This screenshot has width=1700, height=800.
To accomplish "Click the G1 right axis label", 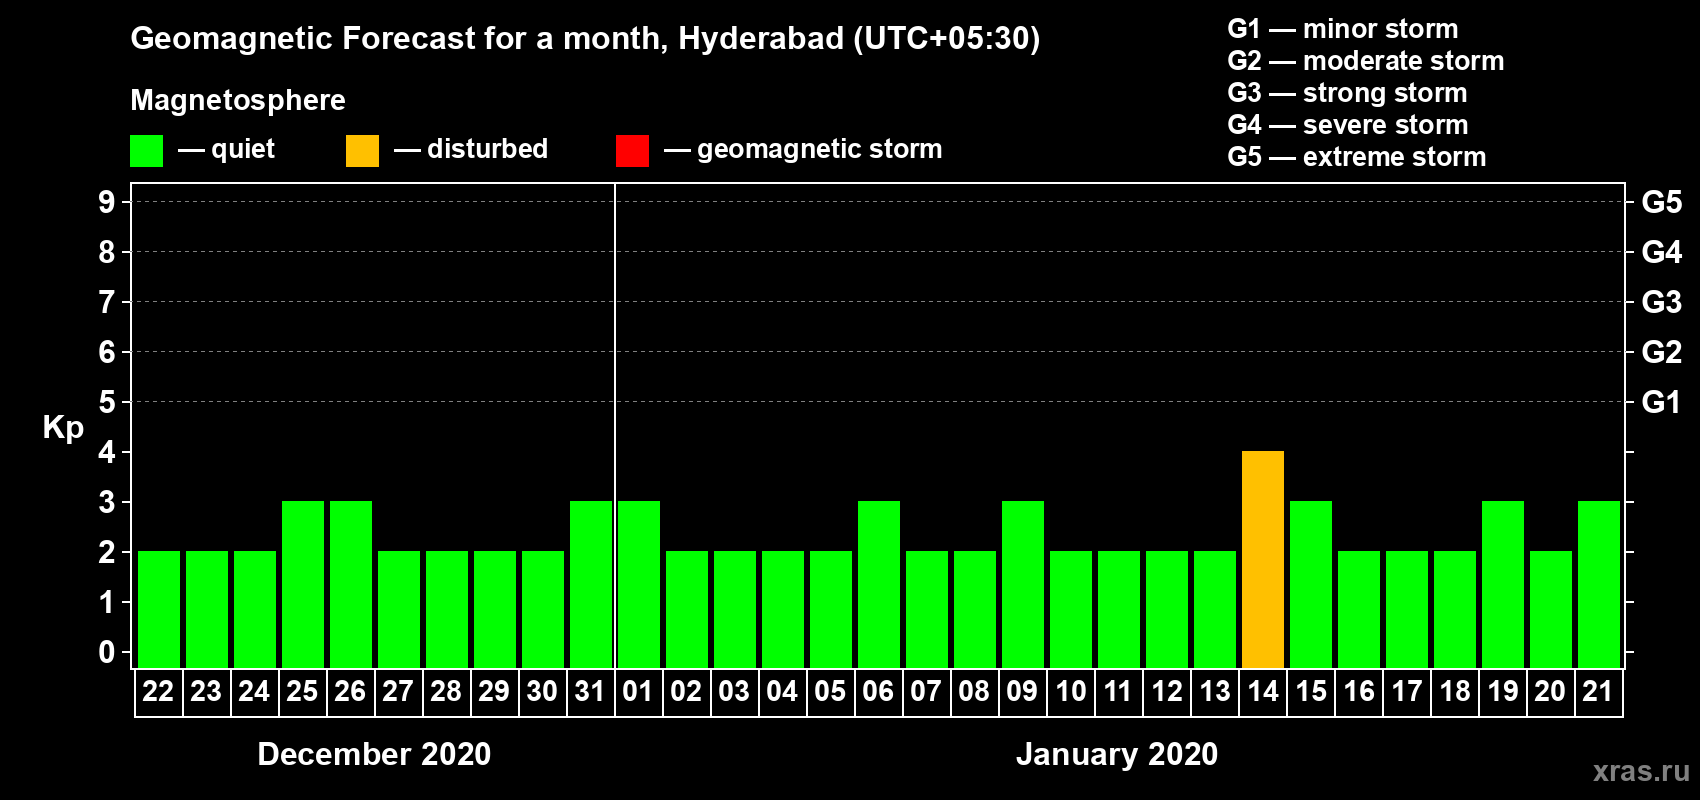I will click(x=1662, y=402).
